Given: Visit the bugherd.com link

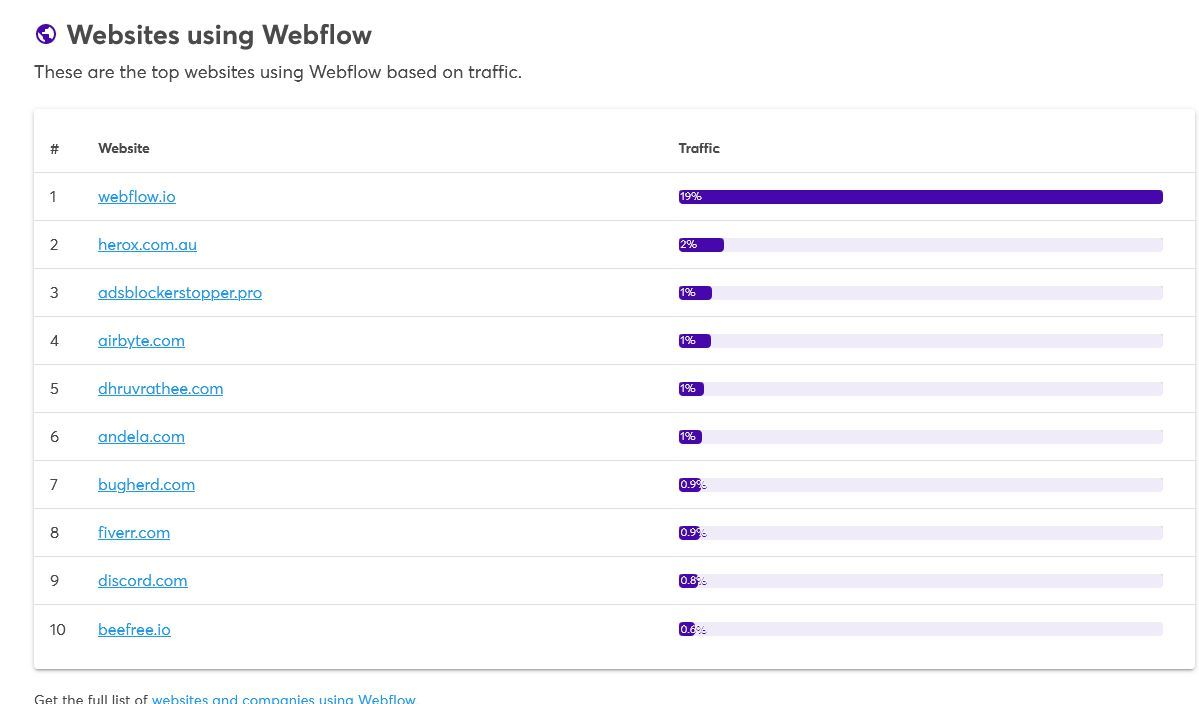Looking at the screenshot, I should pyautogui.click(x=146, y=485).
